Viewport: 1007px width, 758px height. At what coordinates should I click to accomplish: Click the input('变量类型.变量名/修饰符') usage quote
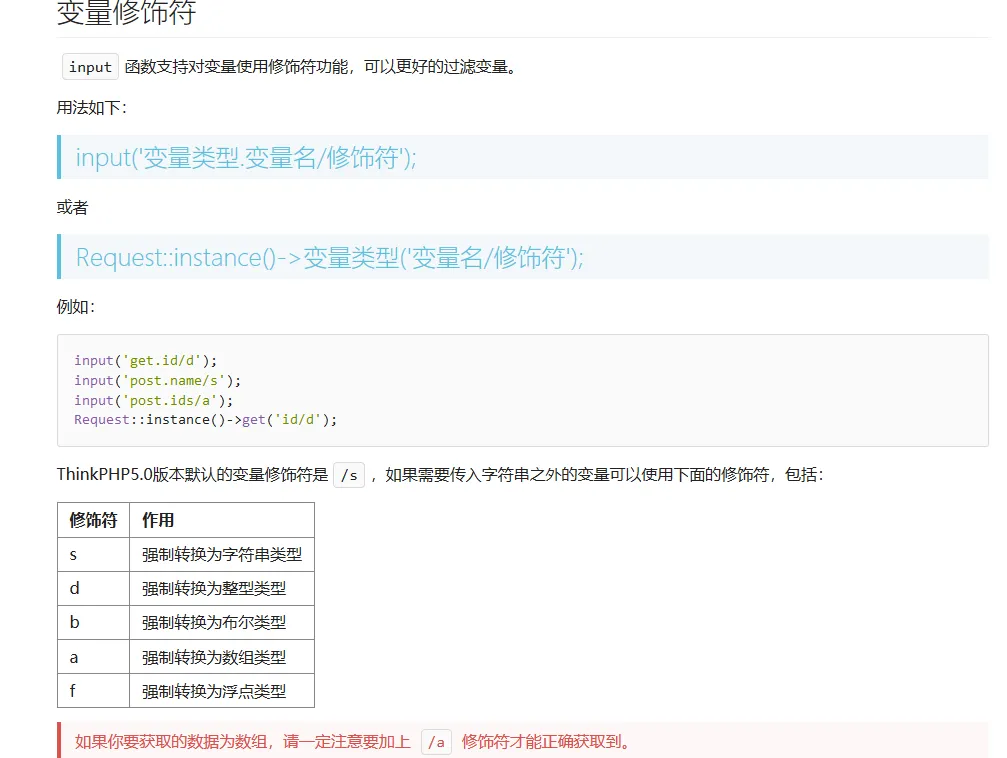pyautogui.click(x=245, y=158)
